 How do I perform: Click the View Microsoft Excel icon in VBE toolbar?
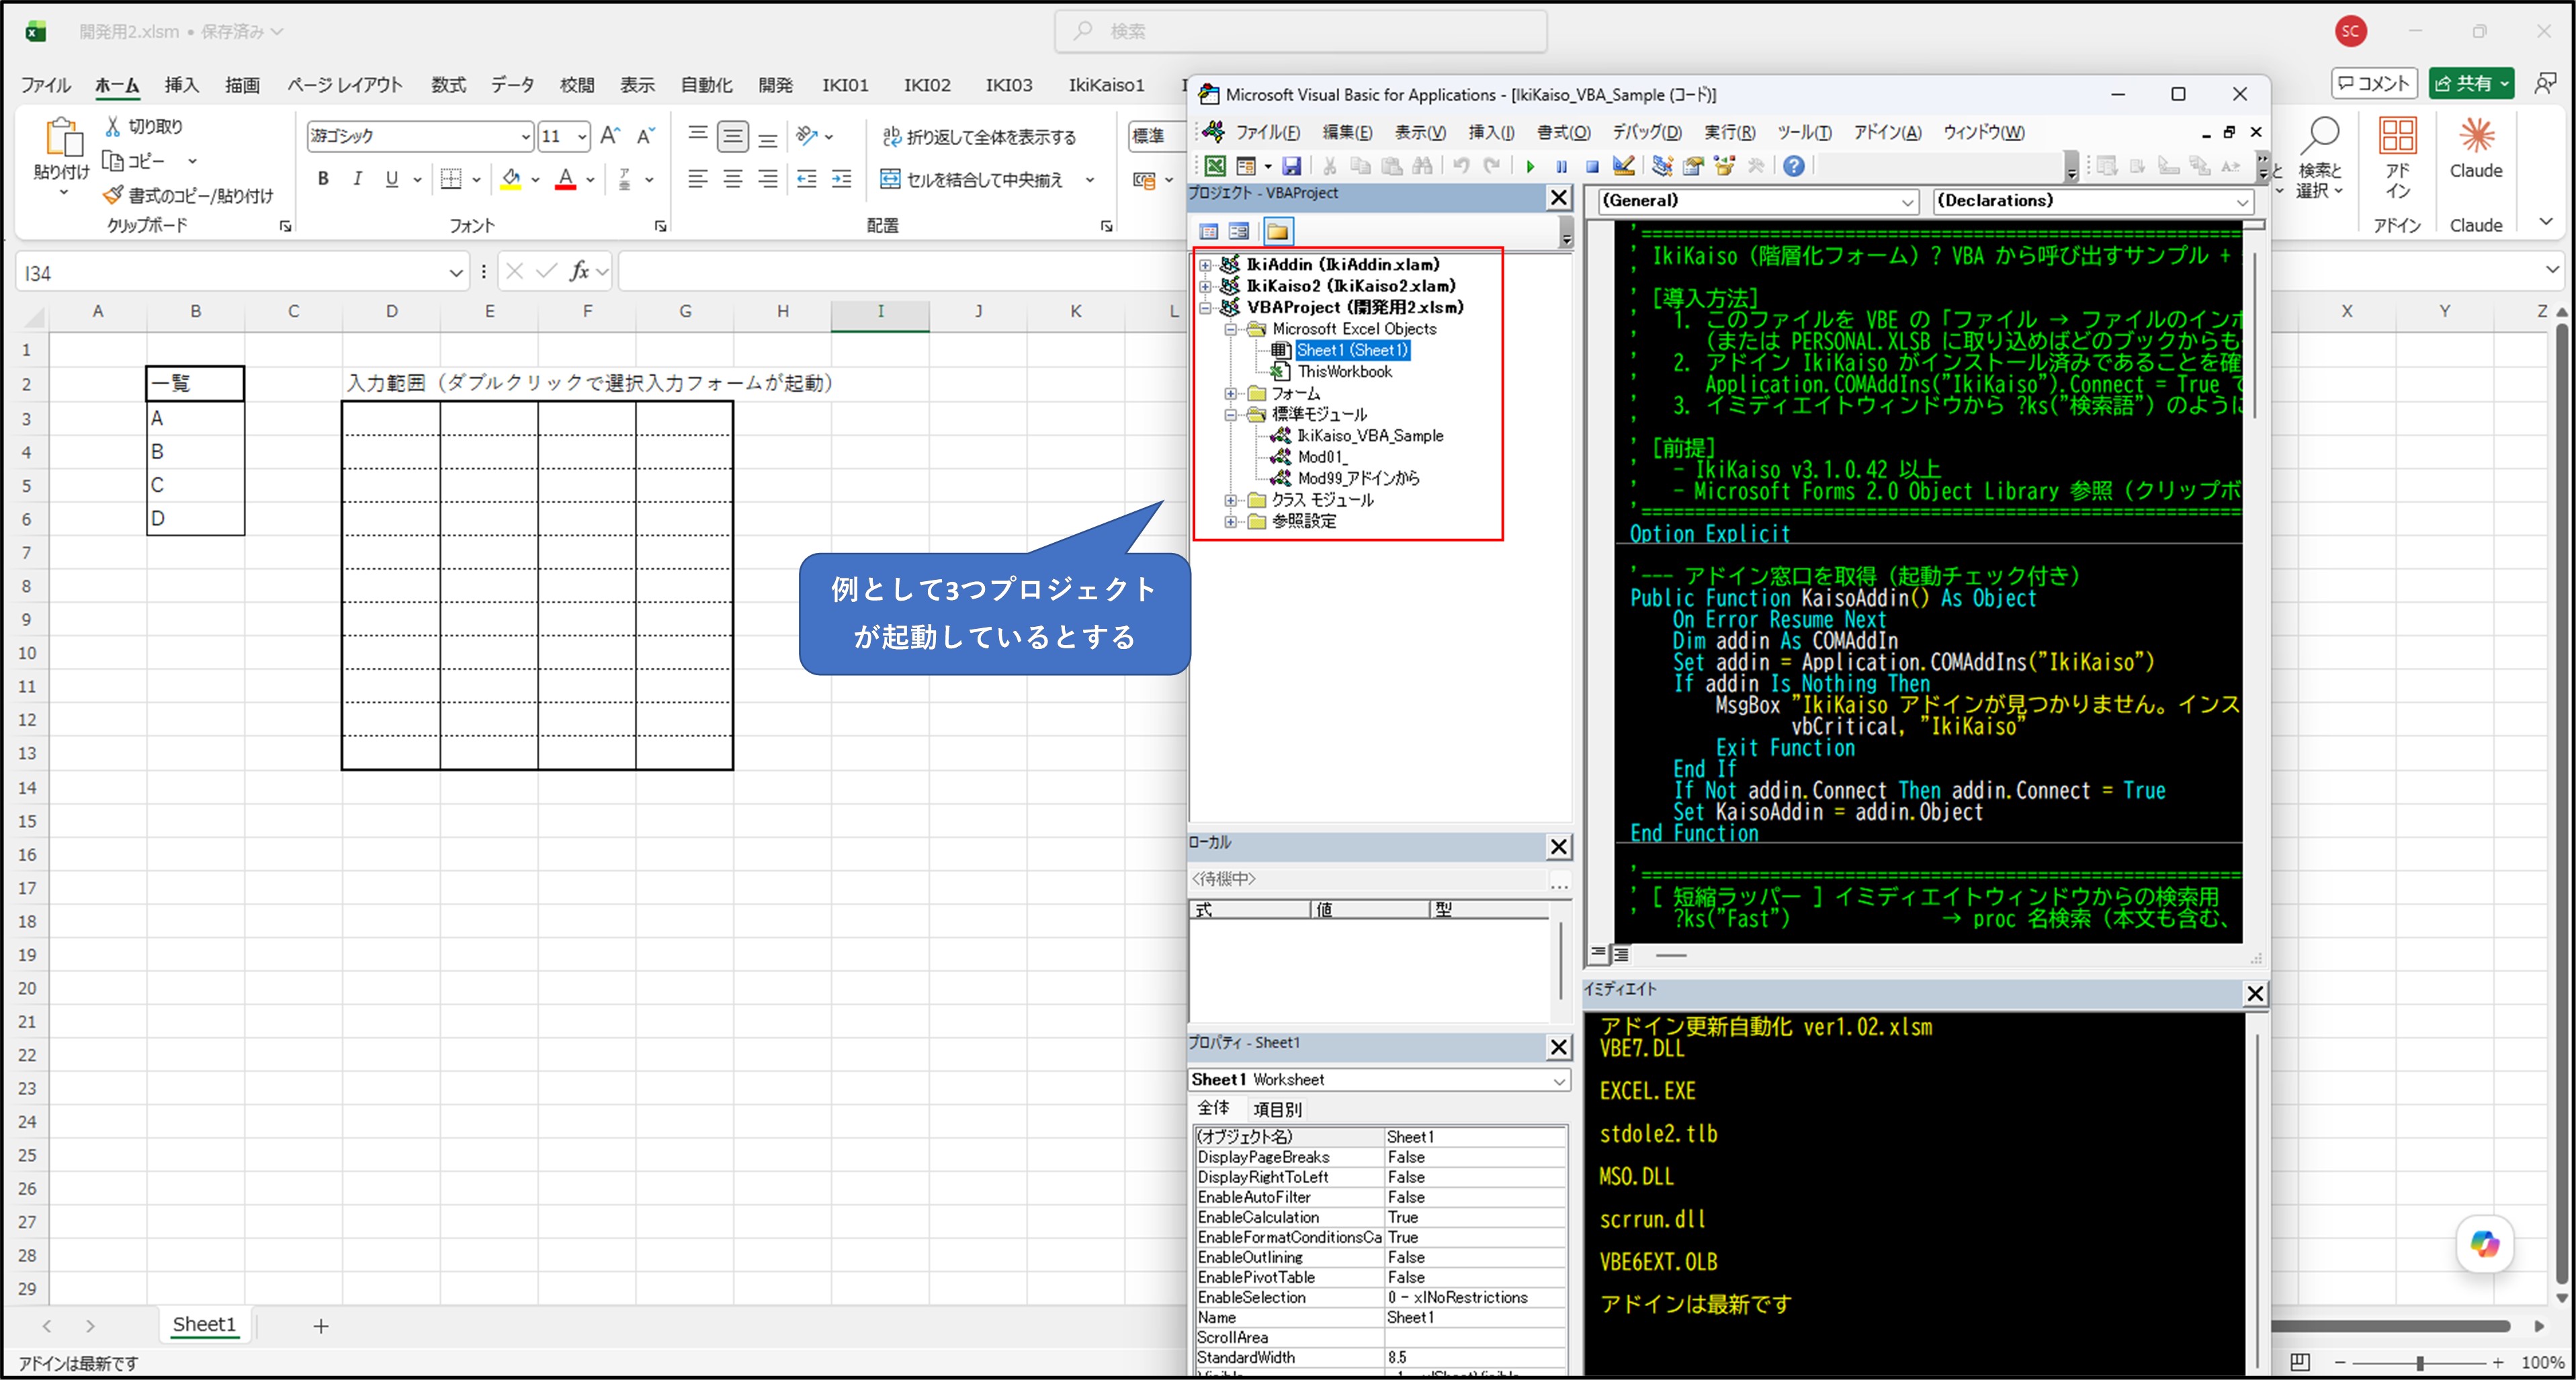coord(1215,166)
